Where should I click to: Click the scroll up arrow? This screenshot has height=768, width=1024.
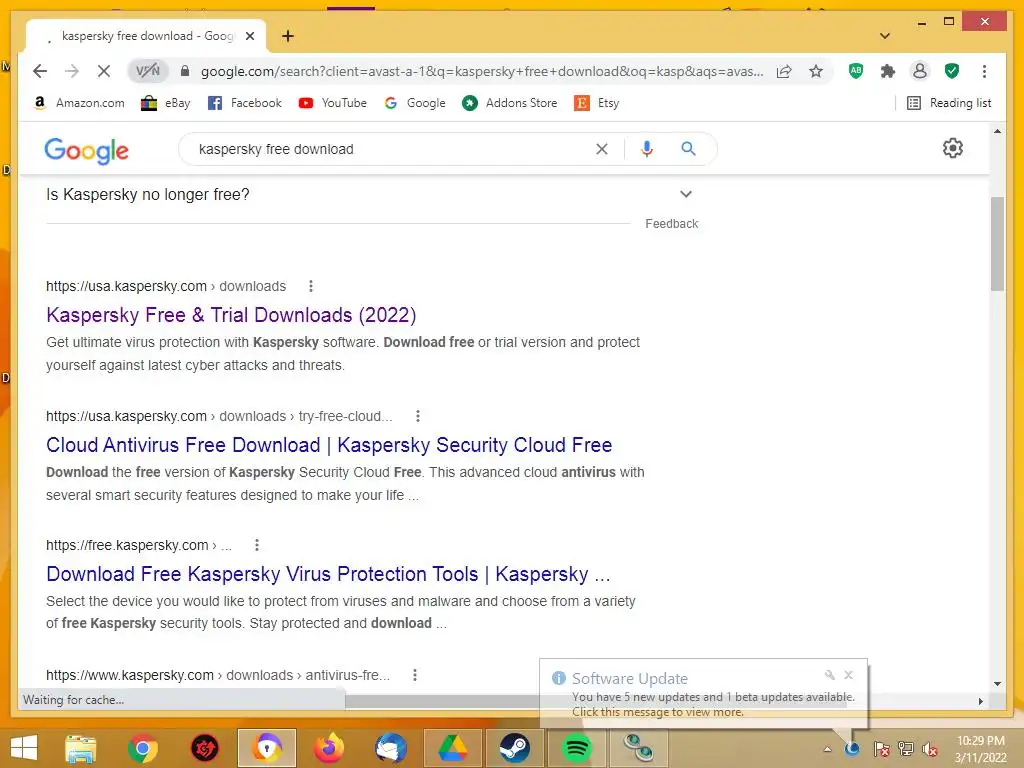(x=997, y=131)
